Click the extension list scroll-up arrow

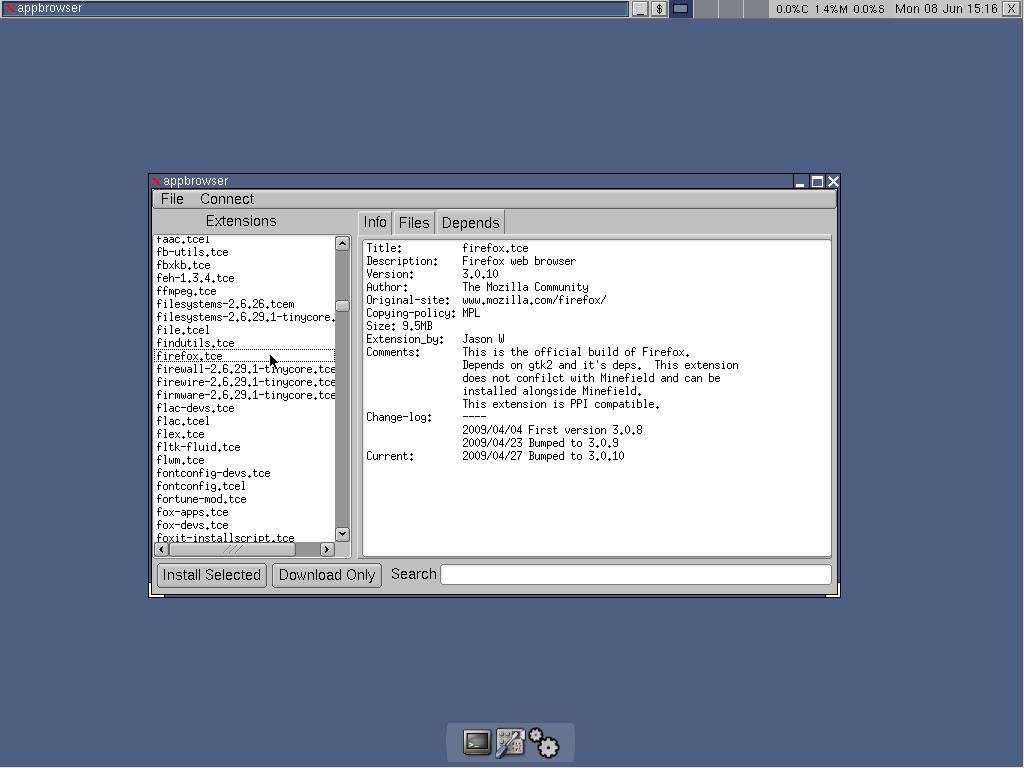tap(342, 244)
